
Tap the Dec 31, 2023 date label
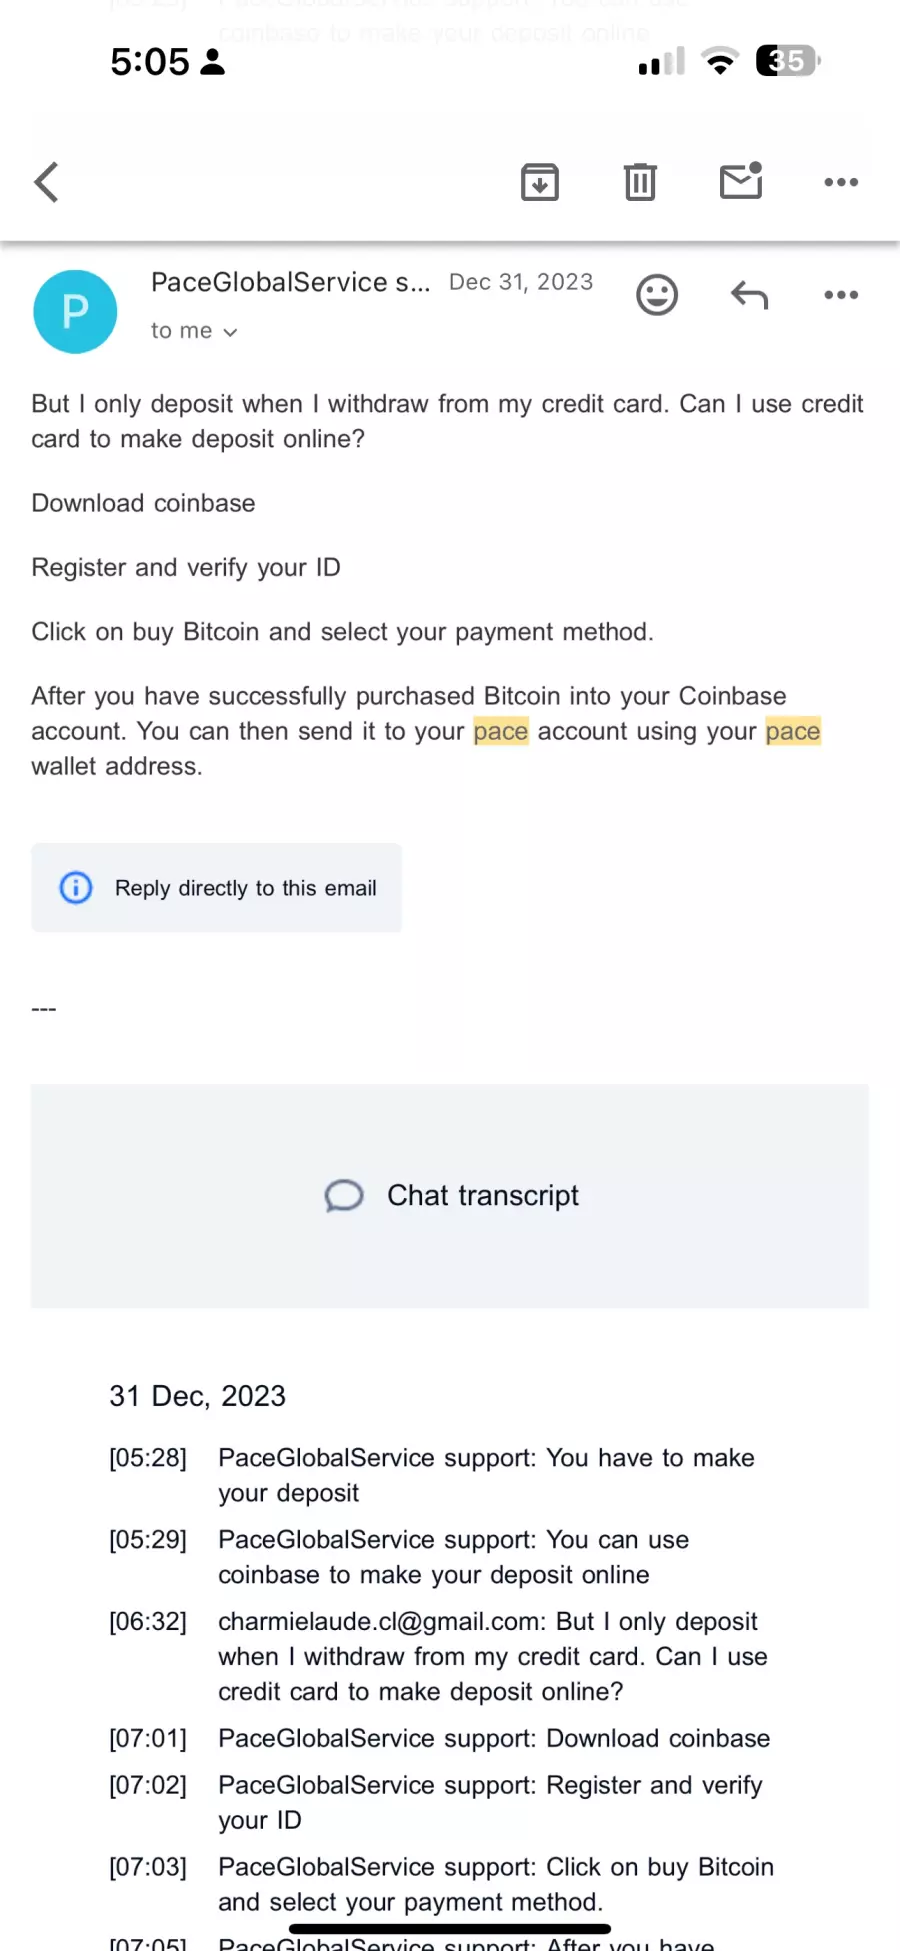tap(521, 282)
